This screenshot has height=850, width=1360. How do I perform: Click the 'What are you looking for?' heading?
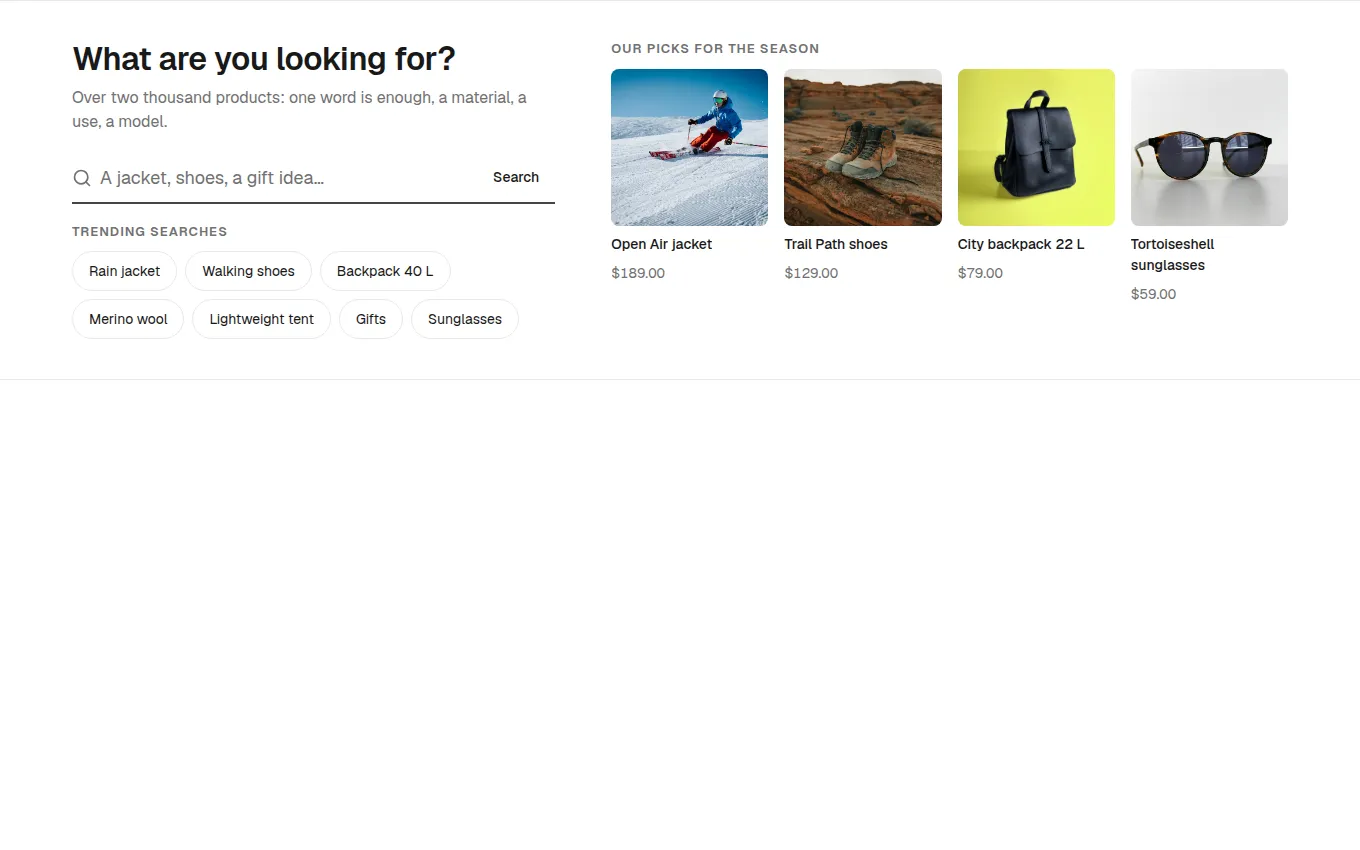click(264, 59)
